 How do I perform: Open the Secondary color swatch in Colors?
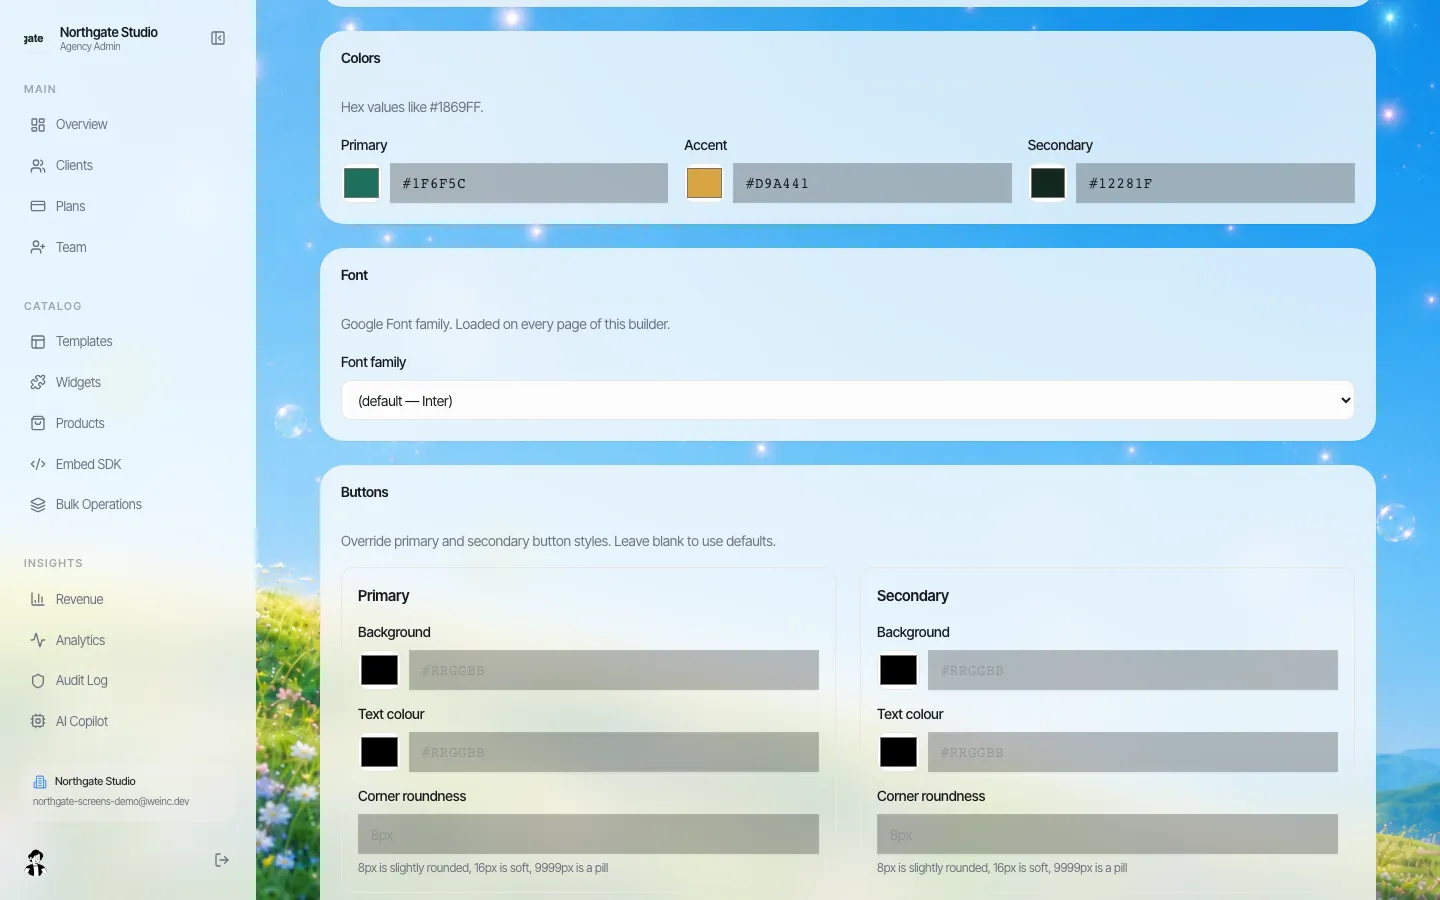click(x=1048, y=183)
